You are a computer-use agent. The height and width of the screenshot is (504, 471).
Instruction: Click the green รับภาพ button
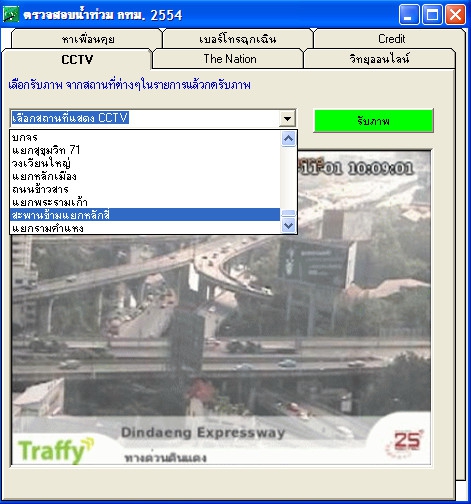[x=373, y=121]
